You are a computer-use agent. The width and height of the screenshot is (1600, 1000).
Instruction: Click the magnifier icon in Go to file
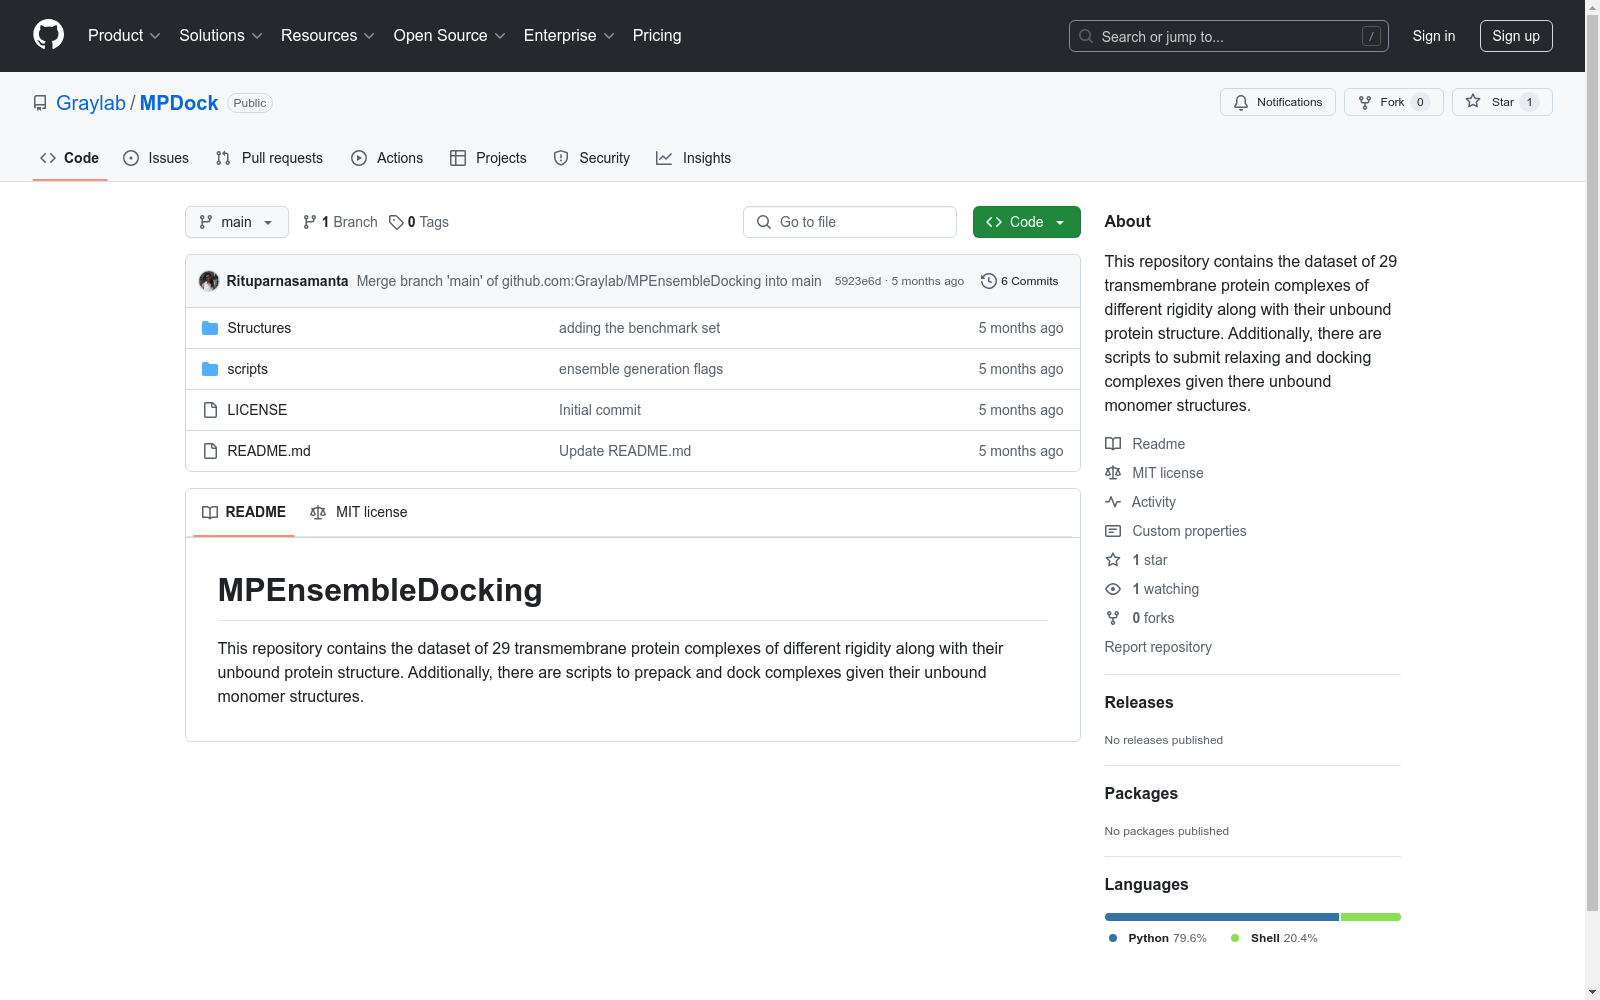764,222
